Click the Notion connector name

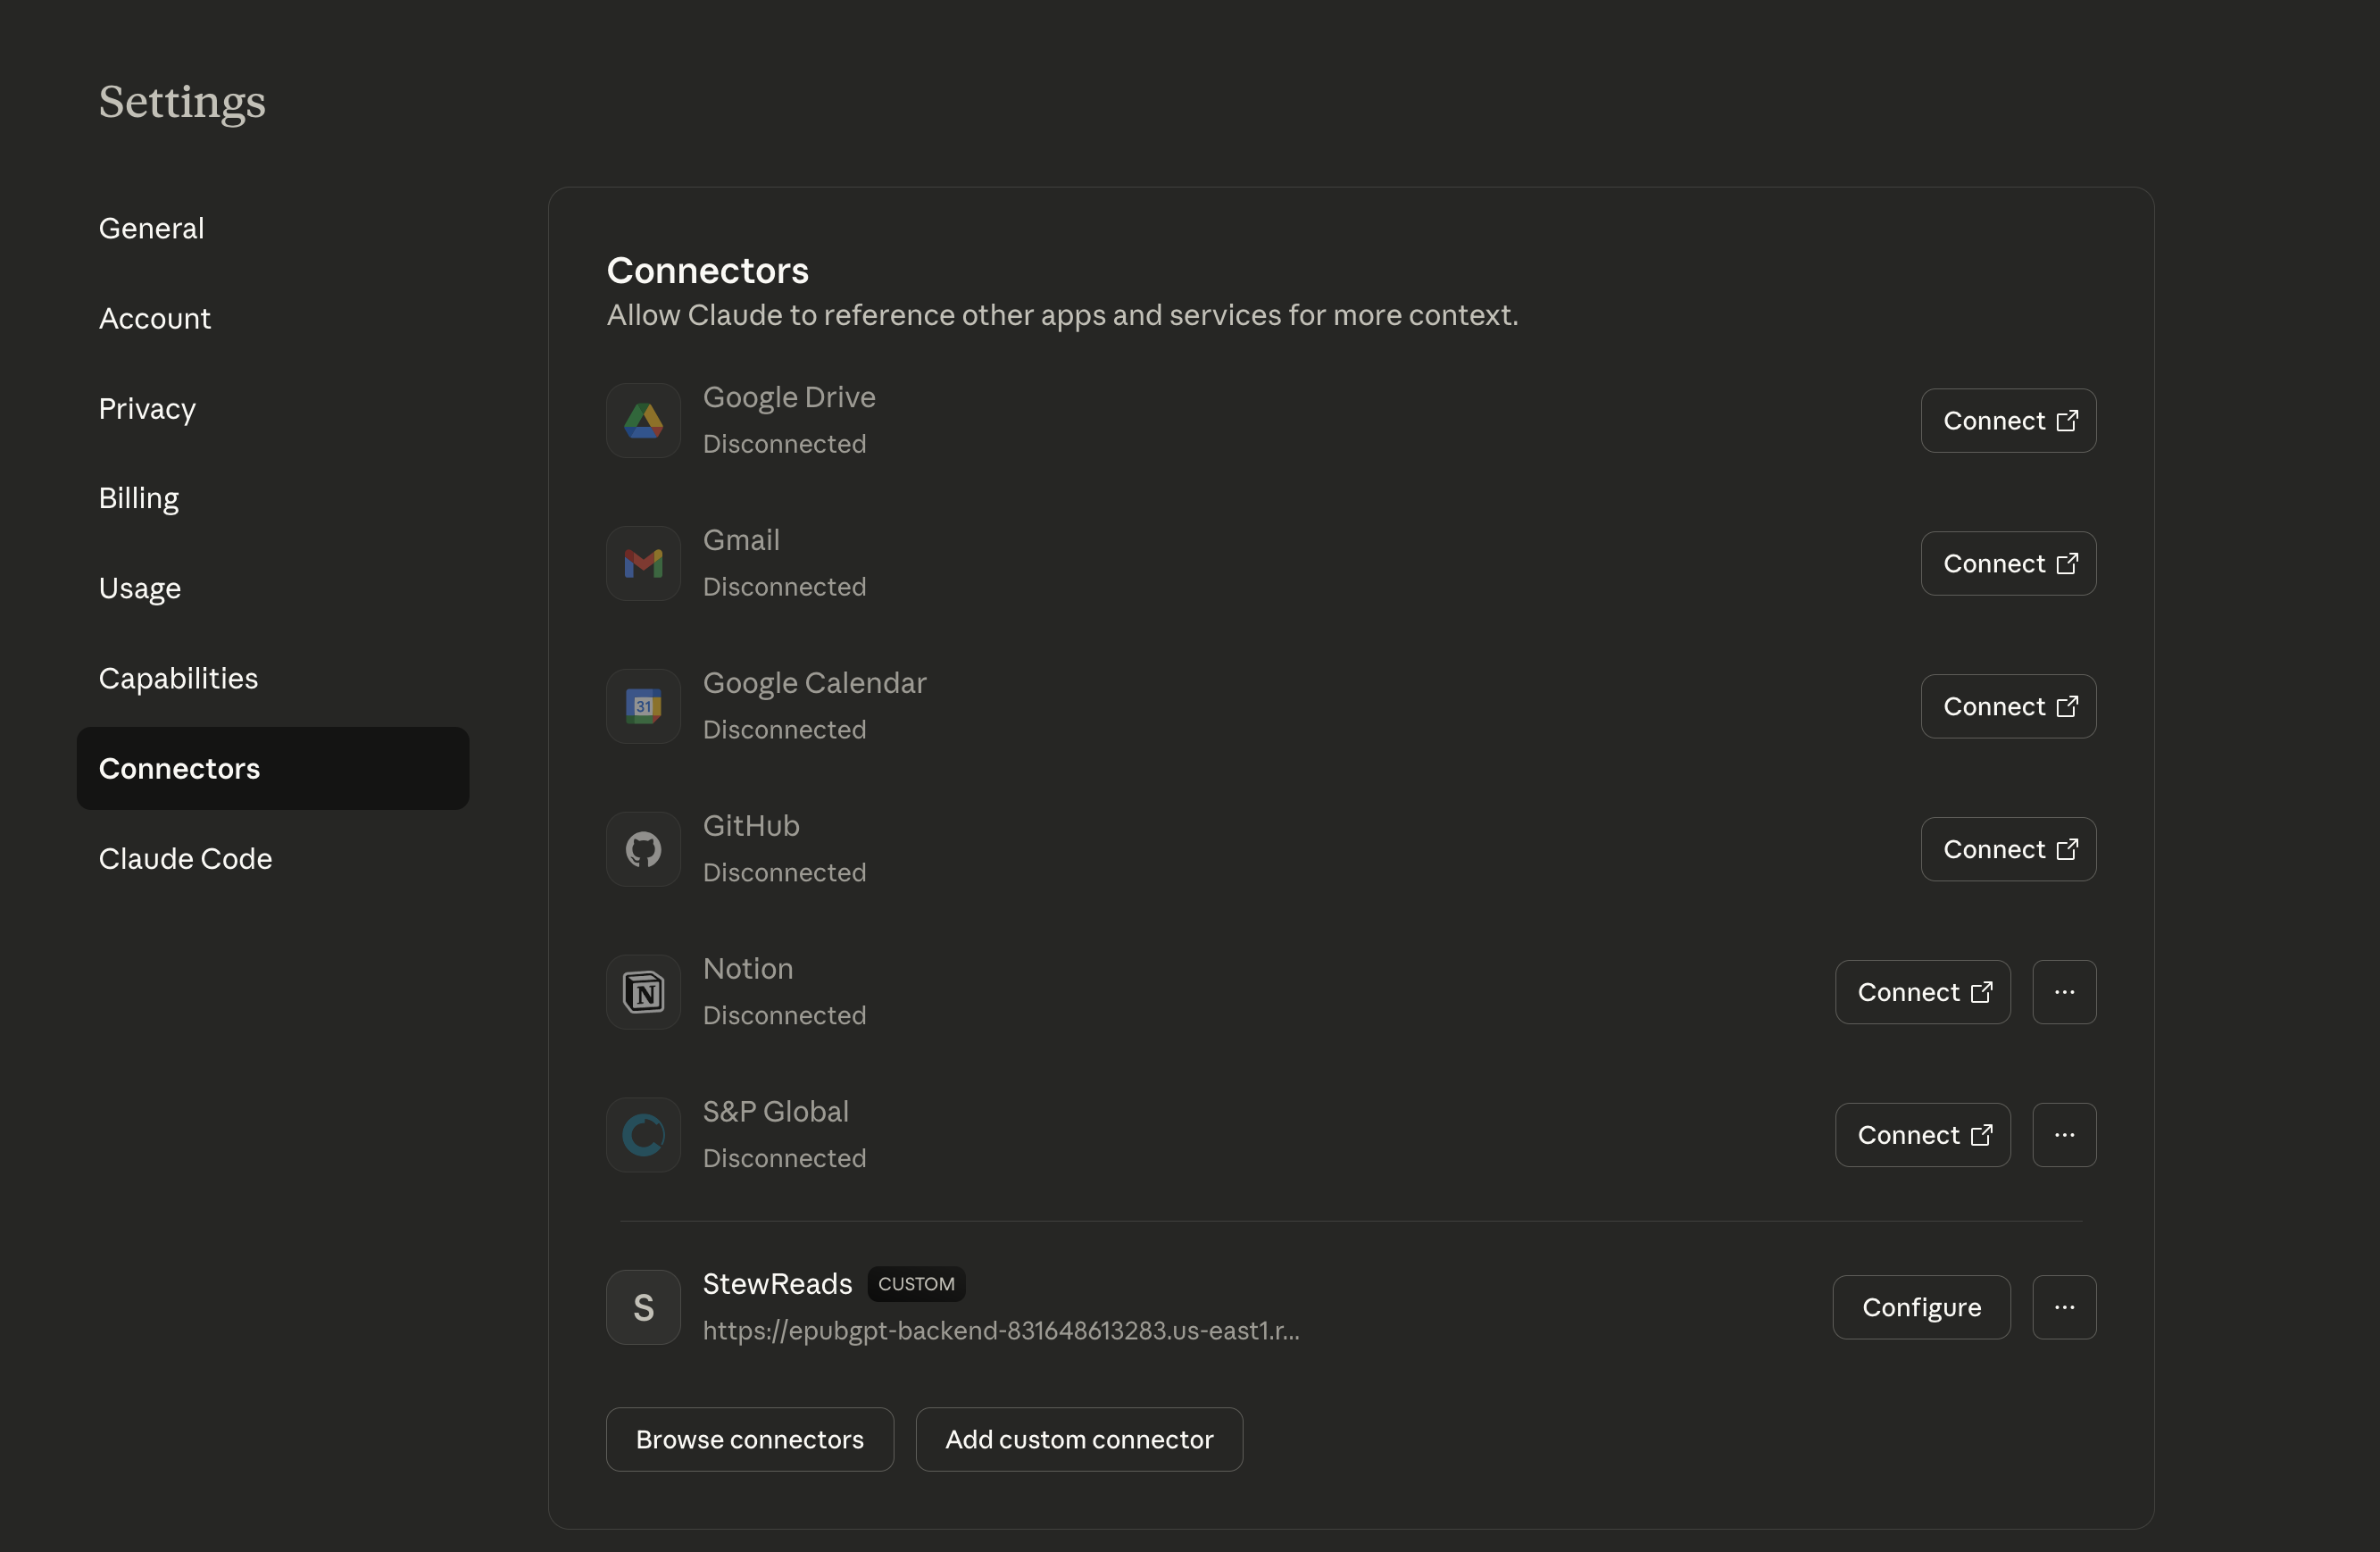748,970
